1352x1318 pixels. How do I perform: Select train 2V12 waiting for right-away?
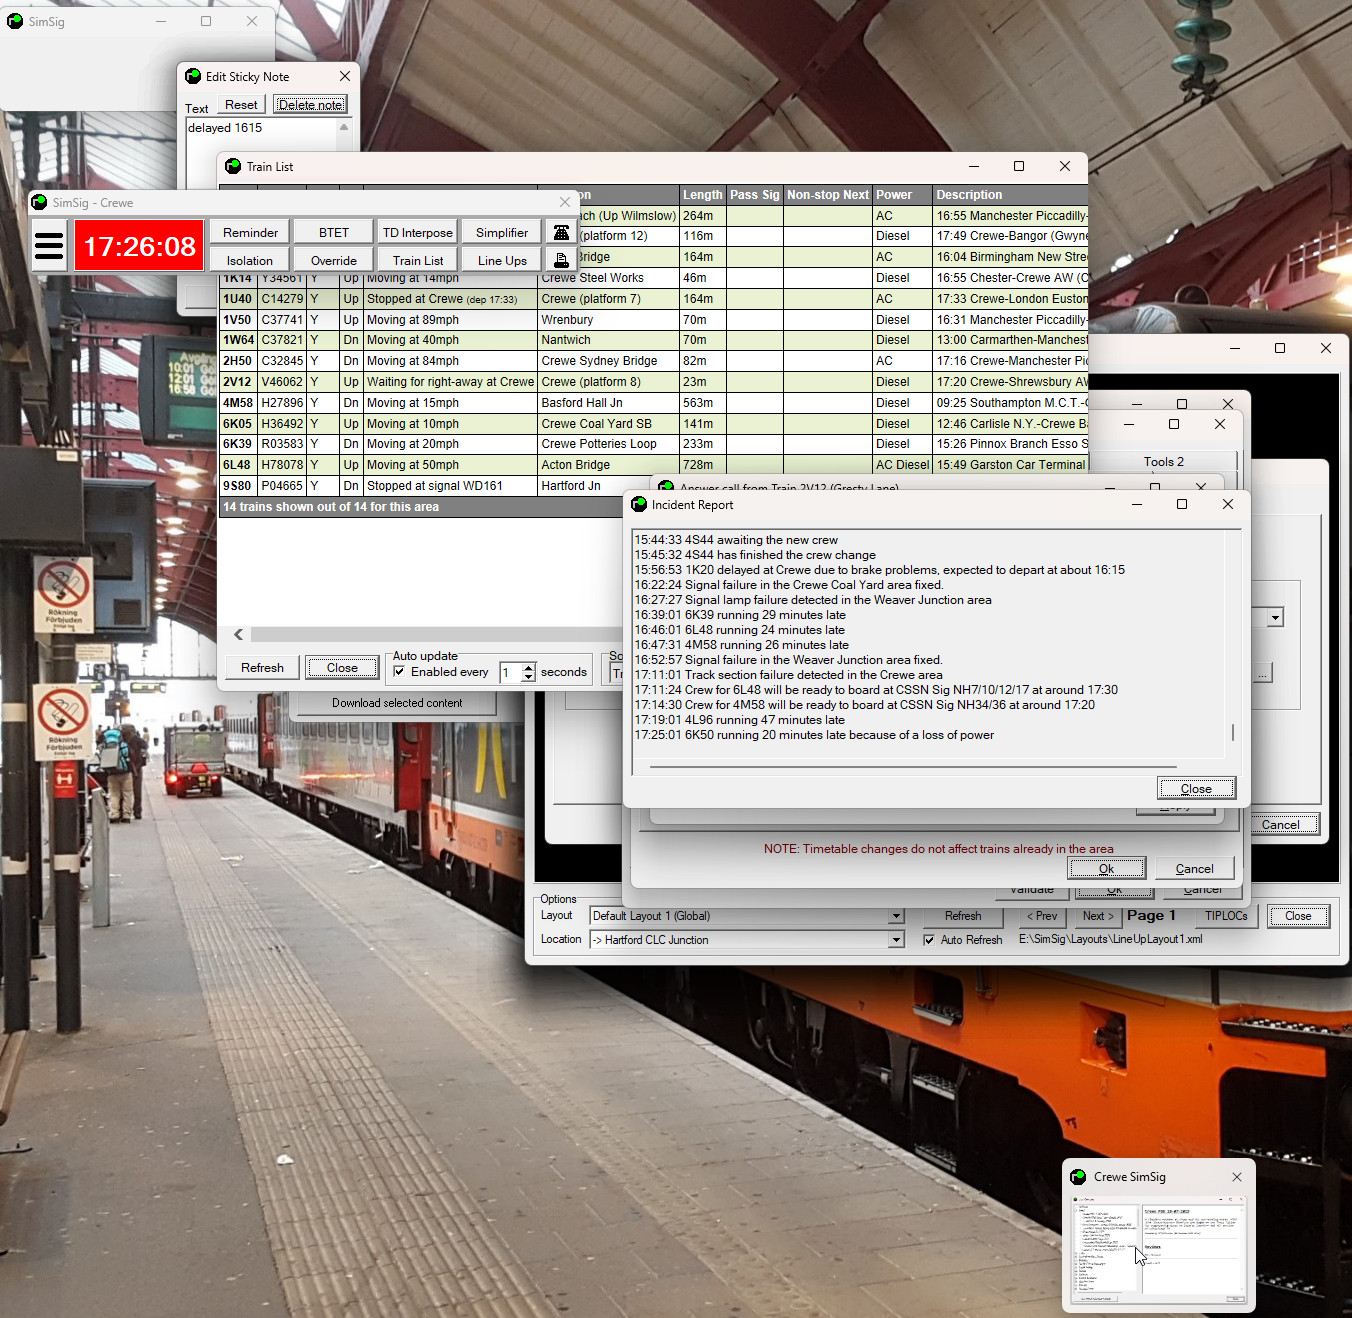(x=654, y=382)
